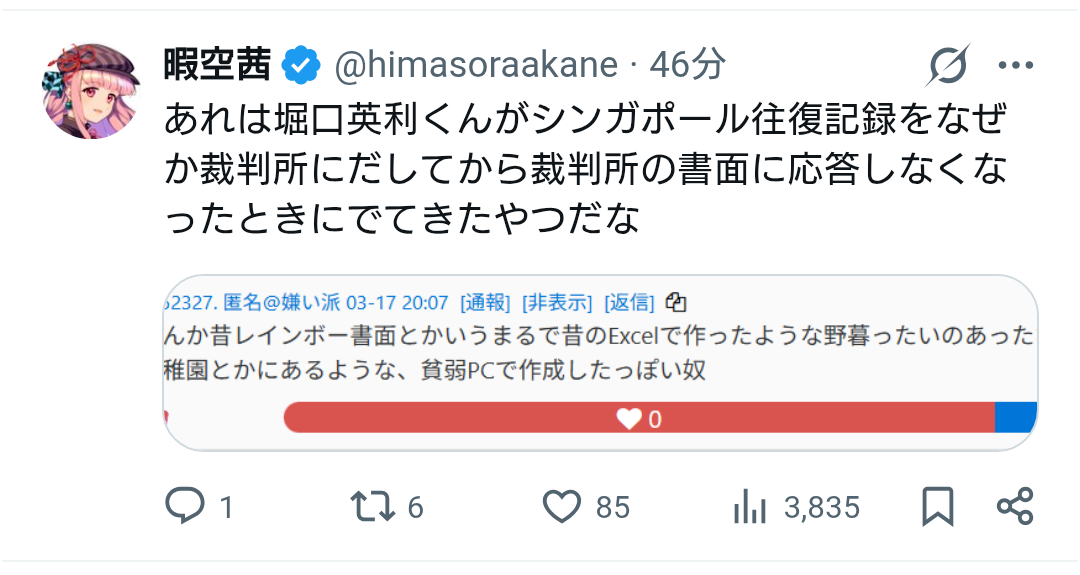Click the display name 暇空茜
This screenshot has width=1080, height=575.
tap(217, 66)
